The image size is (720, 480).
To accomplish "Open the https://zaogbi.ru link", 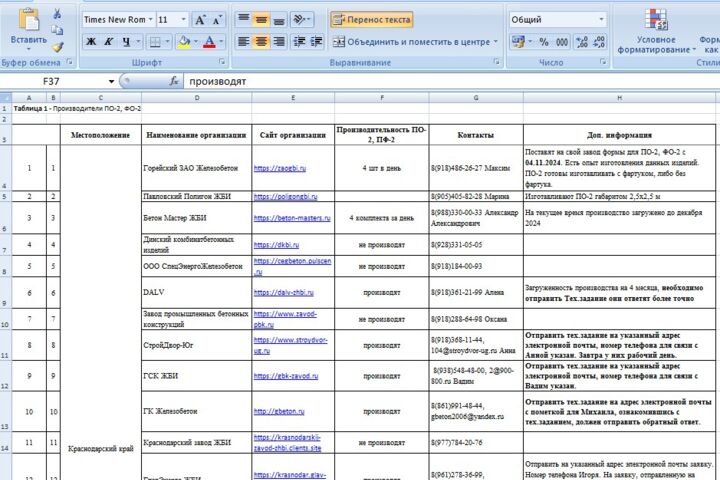I will (280, 168).
